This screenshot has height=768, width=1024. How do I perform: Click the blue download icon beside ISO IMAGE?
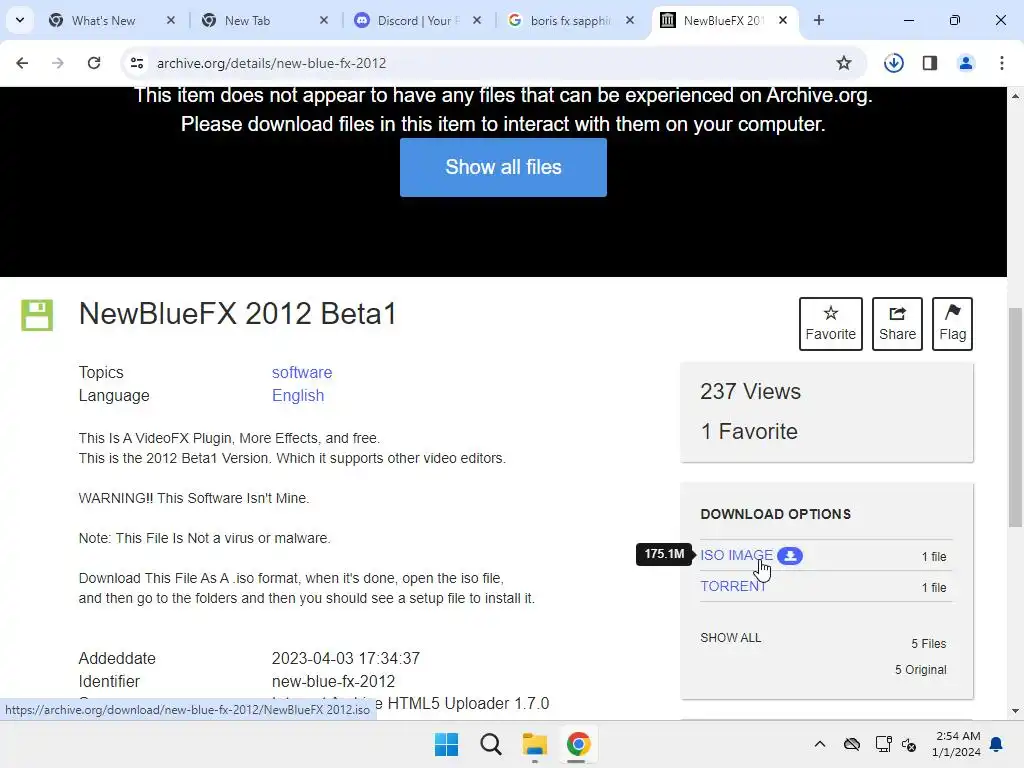[790, 556]
